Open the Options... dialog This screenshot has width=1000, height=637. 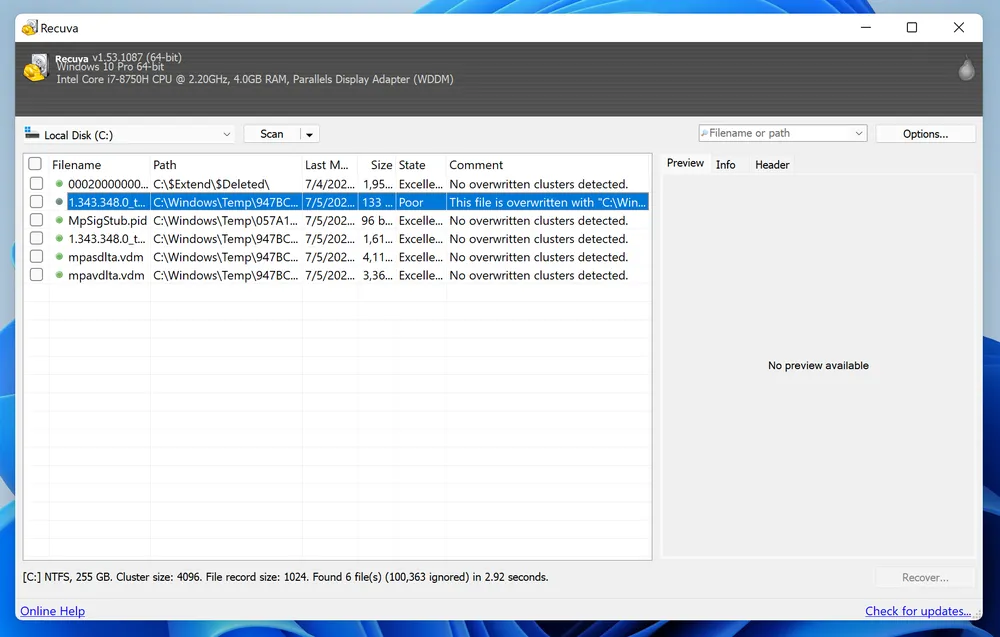click(x=925, y=134)
